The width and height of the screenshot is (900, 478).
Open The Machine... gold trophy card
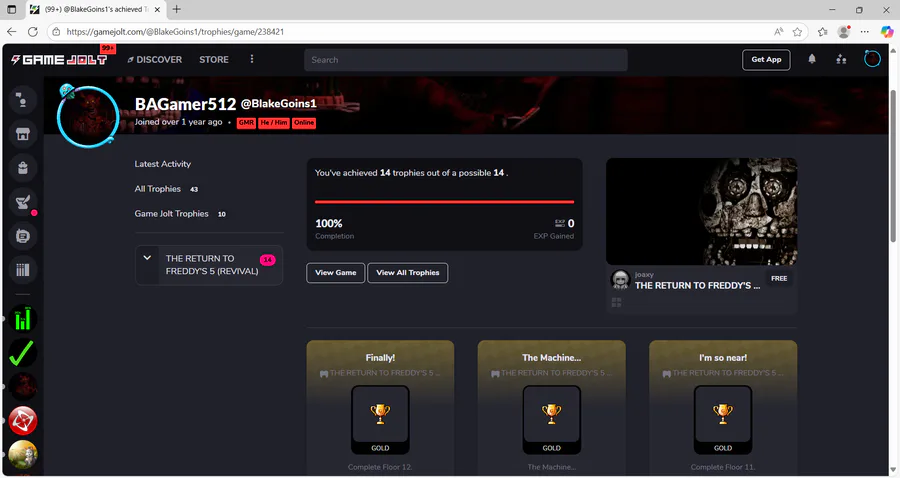552,407
